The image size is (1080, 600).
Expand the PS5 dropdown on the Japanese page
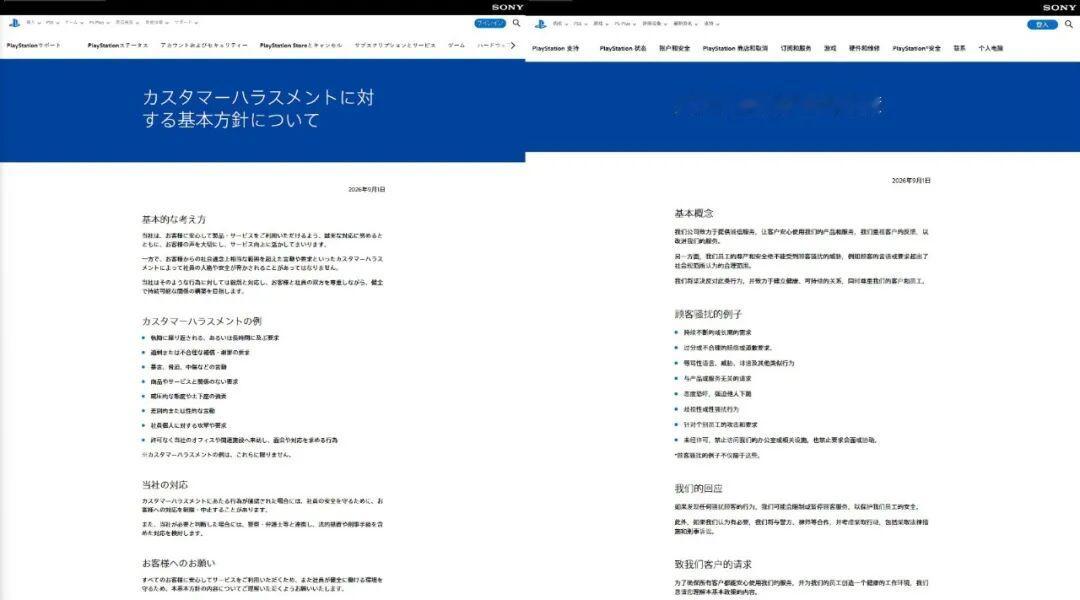point(52,23)
